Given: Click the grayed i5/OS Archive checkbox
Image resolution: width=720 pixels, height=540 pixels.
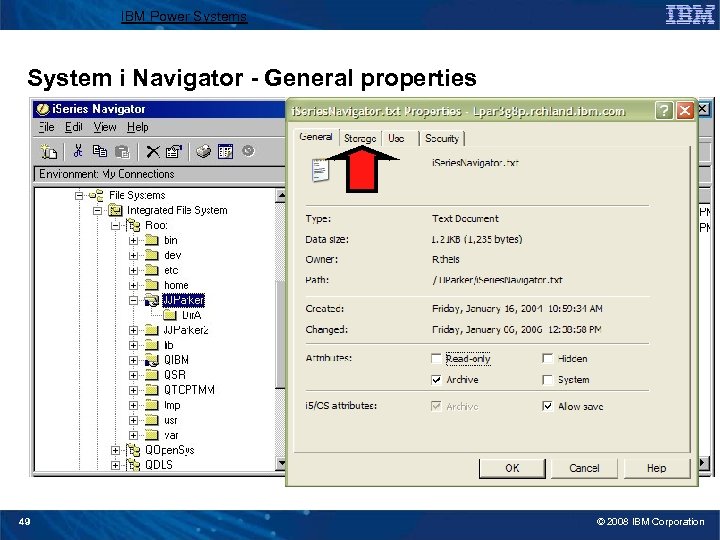Looking at the screenshot, I should (436, 406).
